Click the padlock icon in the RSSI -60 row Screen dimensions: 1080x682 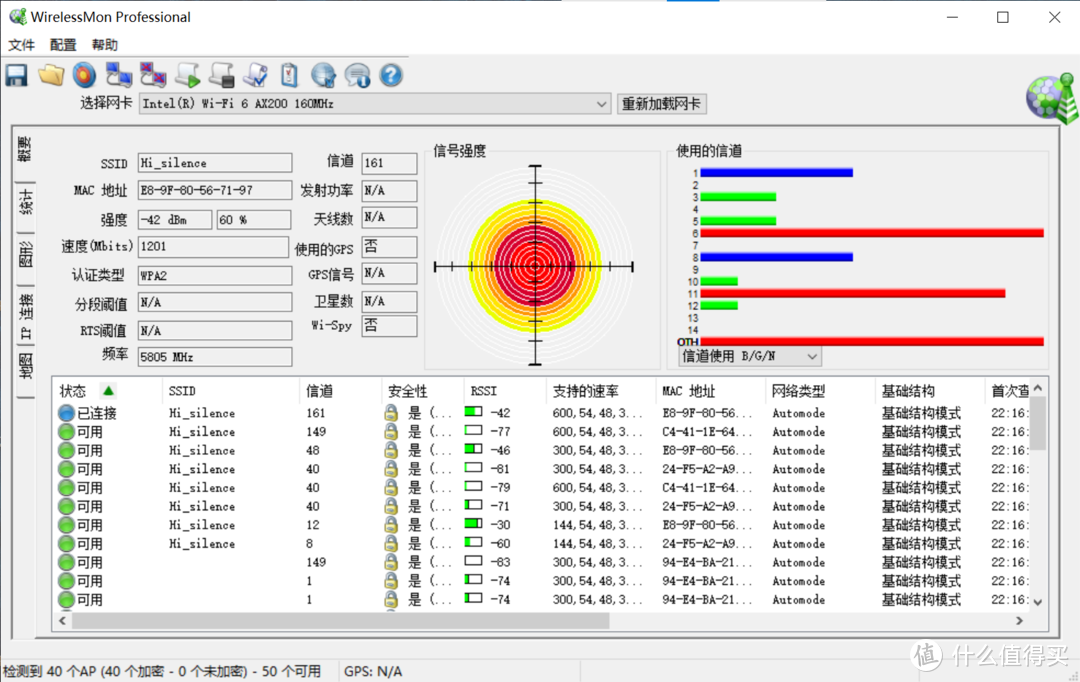point(391,544)
